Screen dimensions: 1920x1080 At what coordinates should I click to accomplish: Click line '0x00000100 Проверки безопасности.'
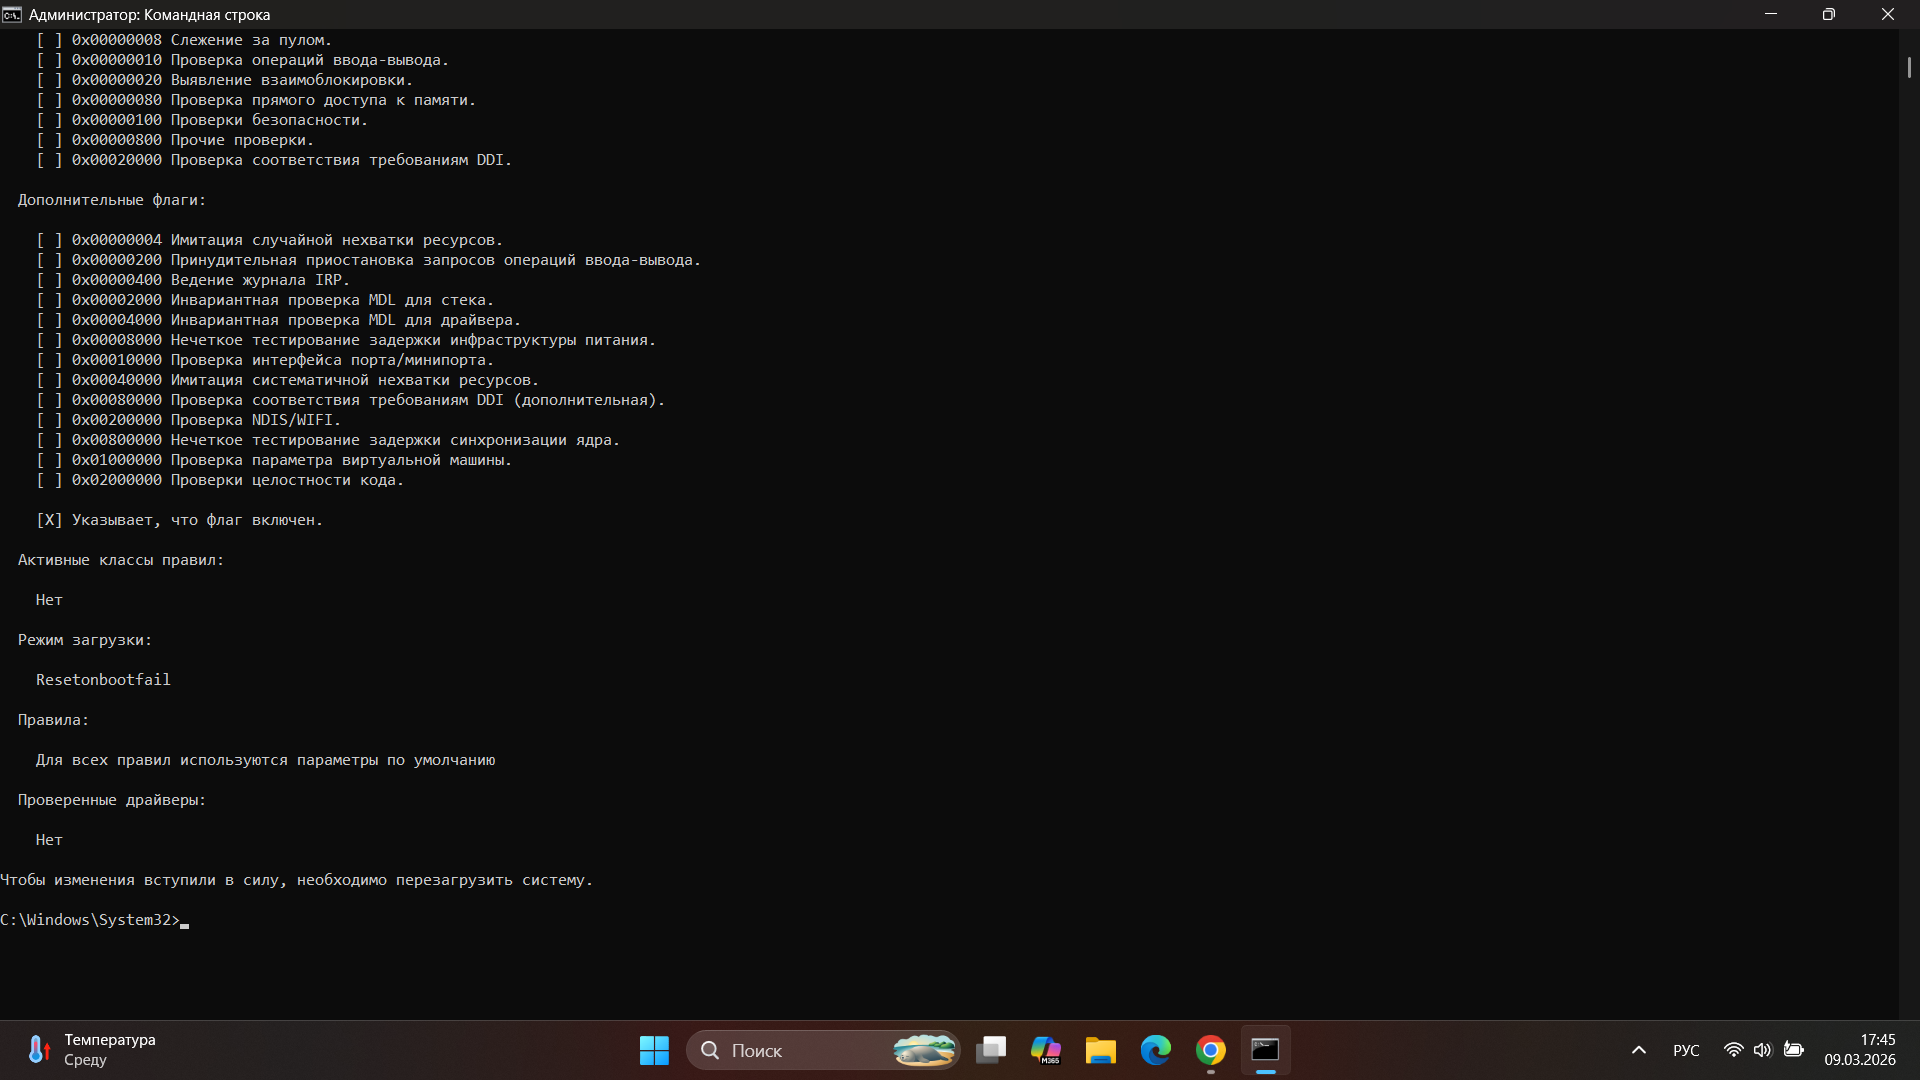coord(220,120)
